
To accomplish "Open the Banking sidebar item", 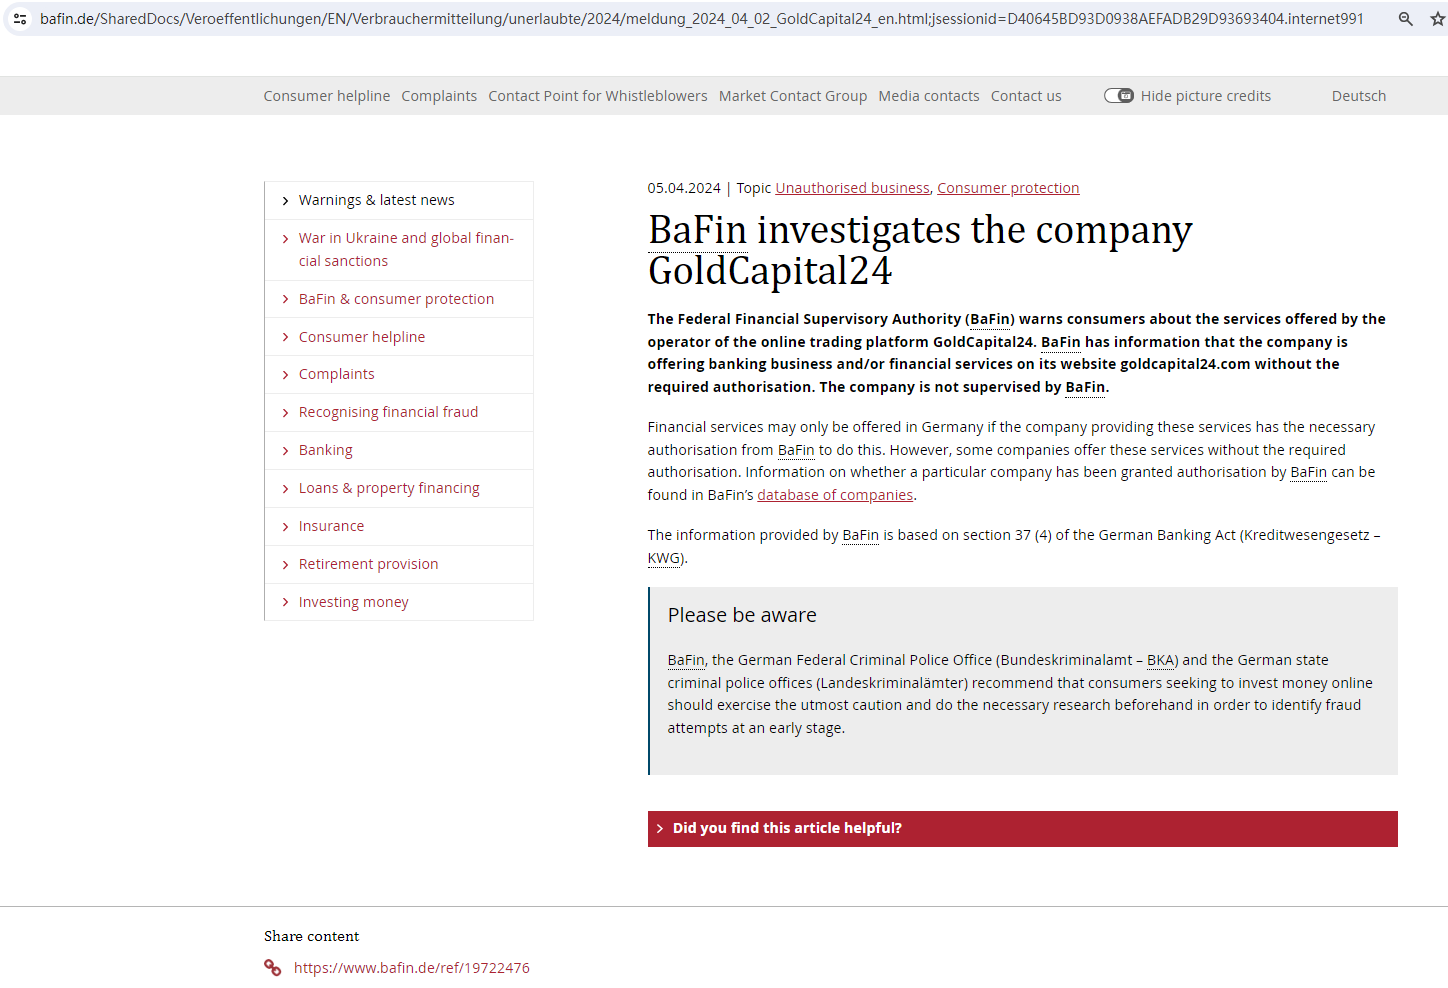I will tap(326, 450).
